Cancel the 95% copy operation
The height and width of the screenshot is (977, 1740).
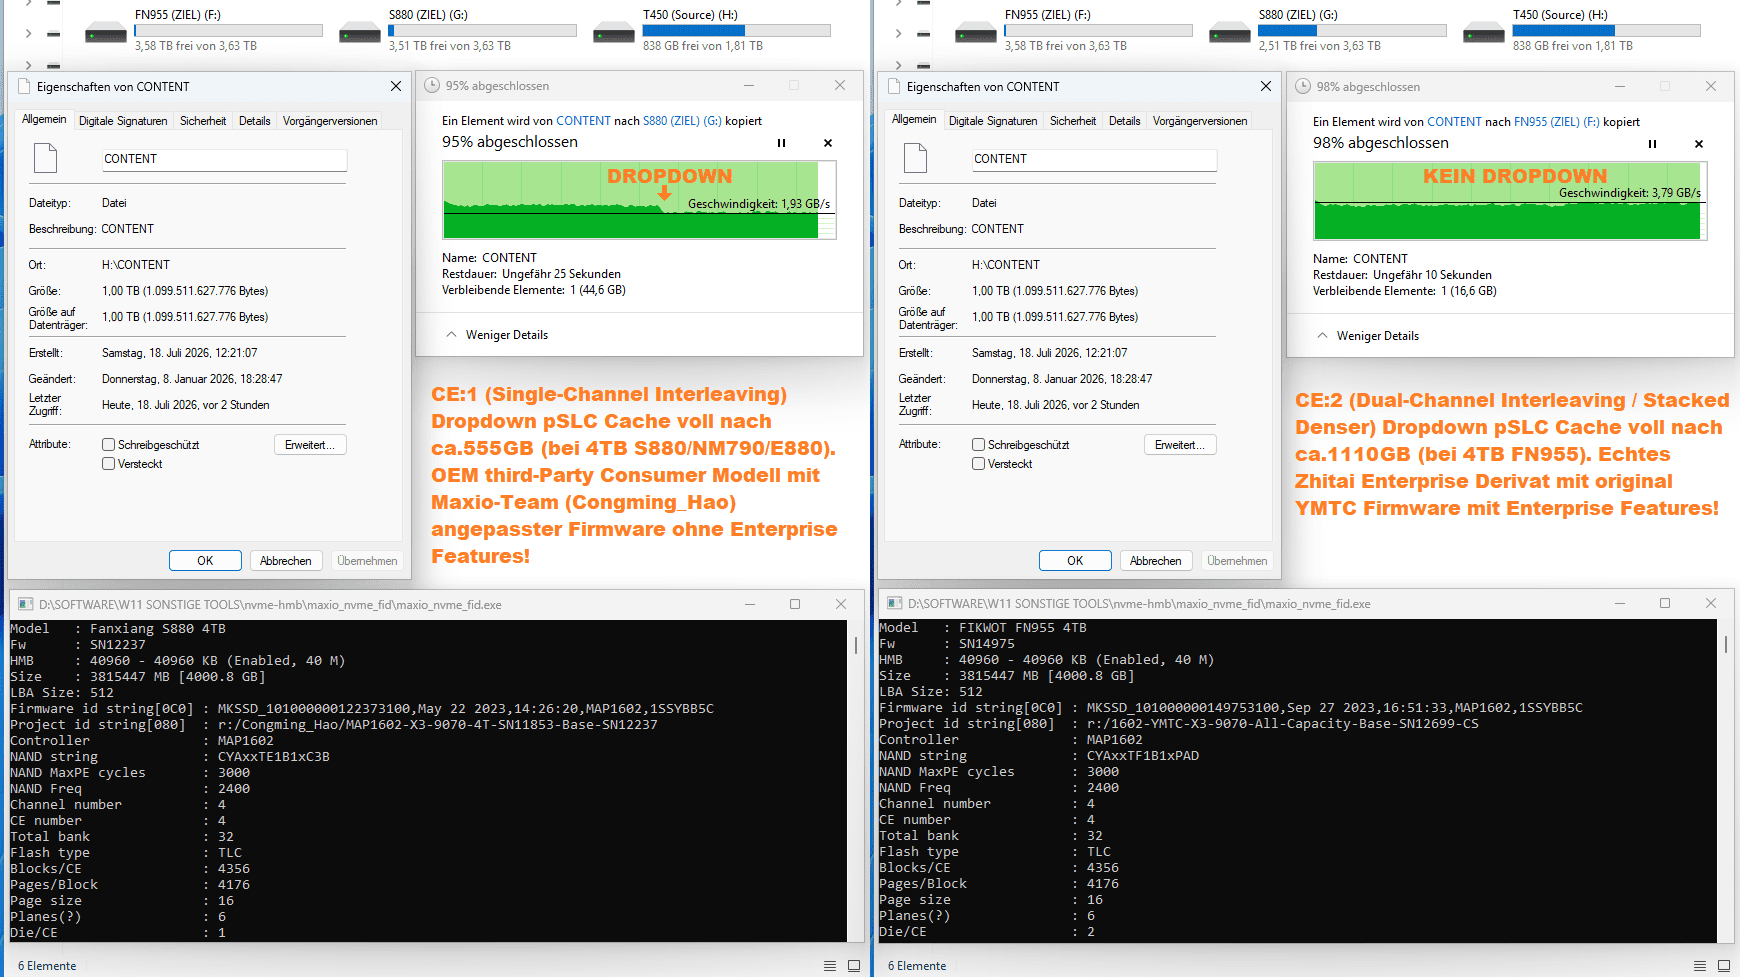coord(828,143)
